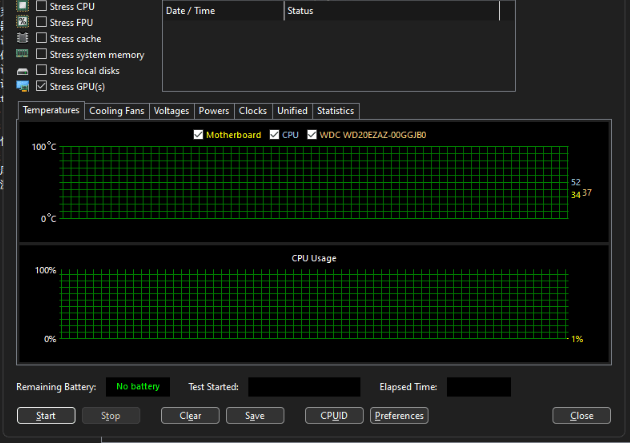Click the Motherboard temperature value 34
630x444 pixels.
(x=576, y=195)
